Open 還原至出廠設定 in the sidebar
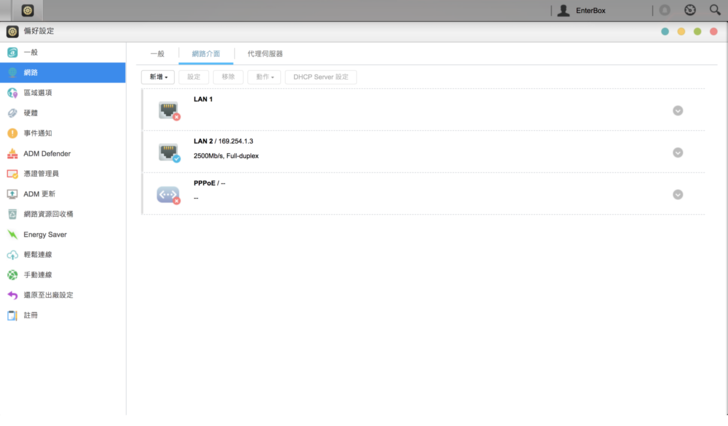The width and height of the screenshot is (728, 426). [63, 295]
